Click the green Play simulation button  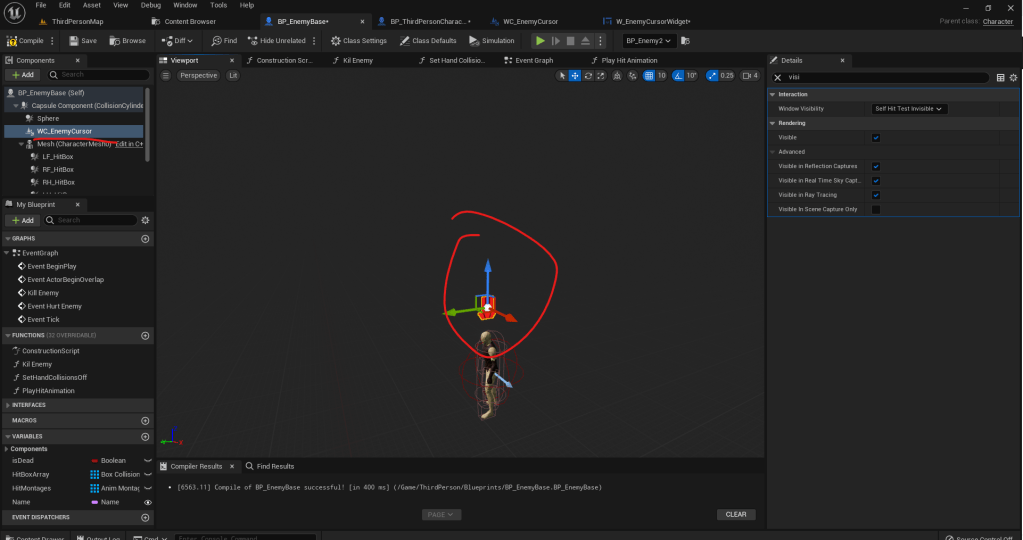coord(540,41)
